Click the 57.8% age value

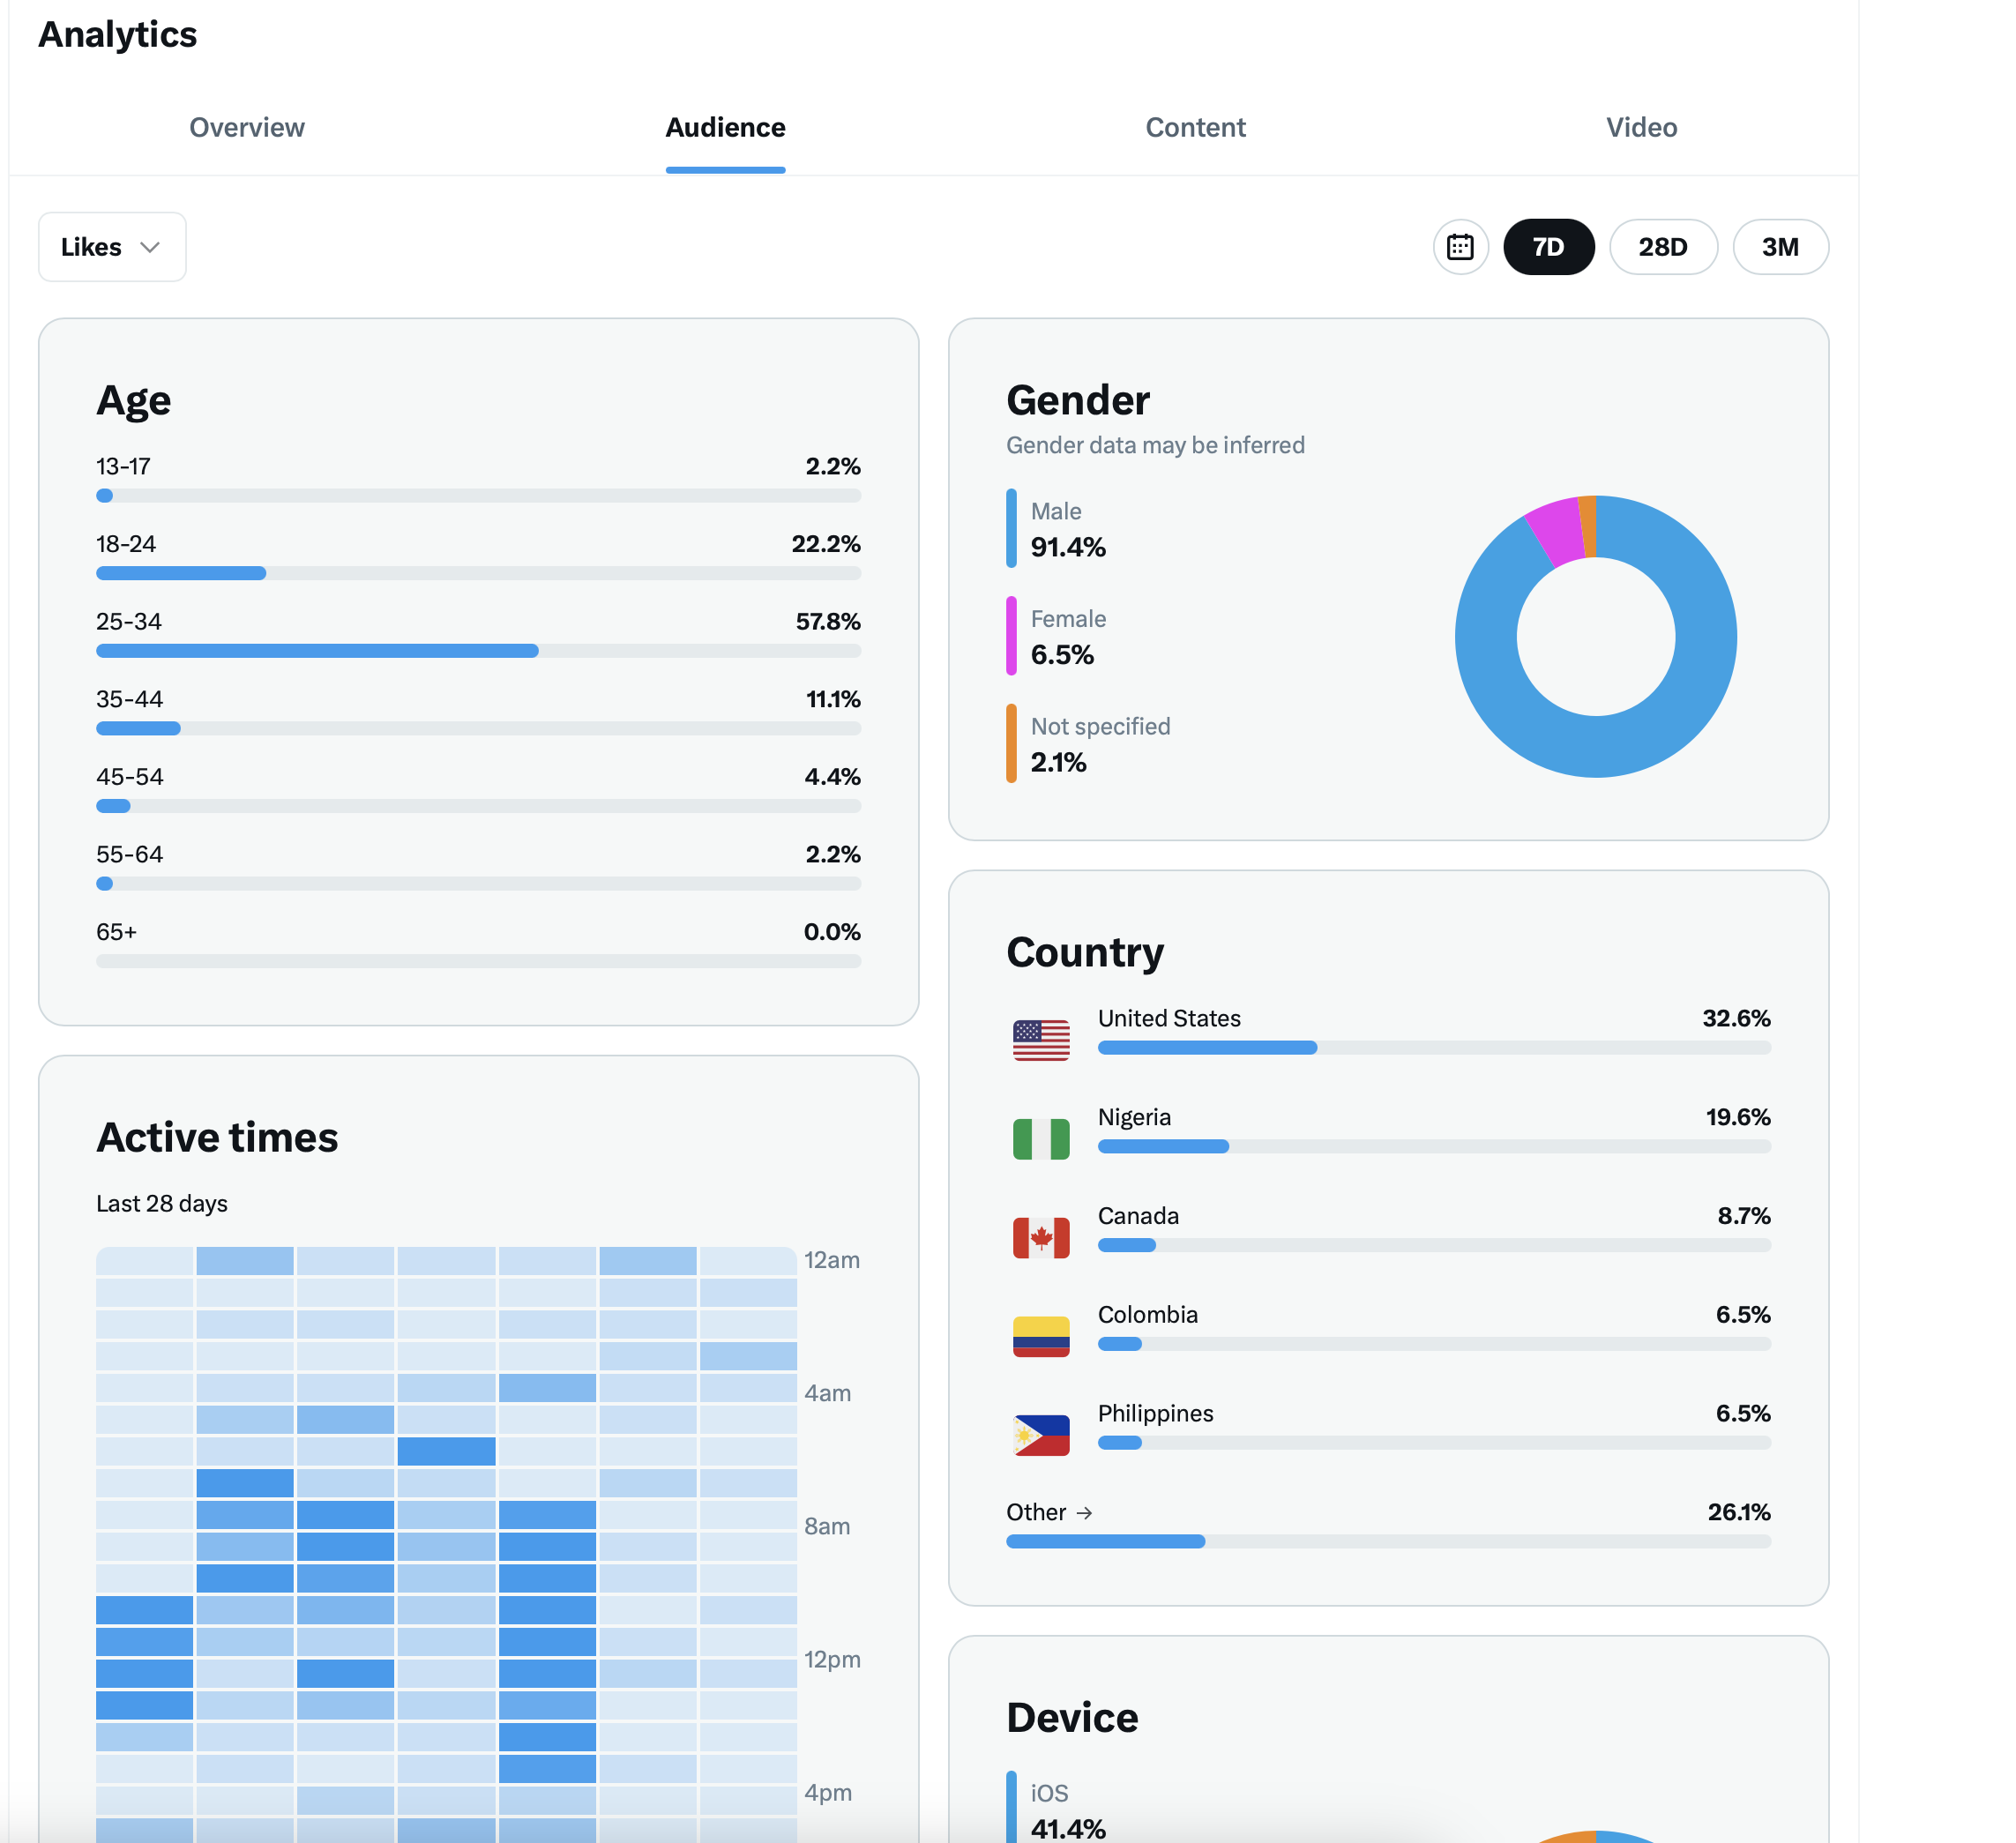pyautogui.click(x=828, y=621)
